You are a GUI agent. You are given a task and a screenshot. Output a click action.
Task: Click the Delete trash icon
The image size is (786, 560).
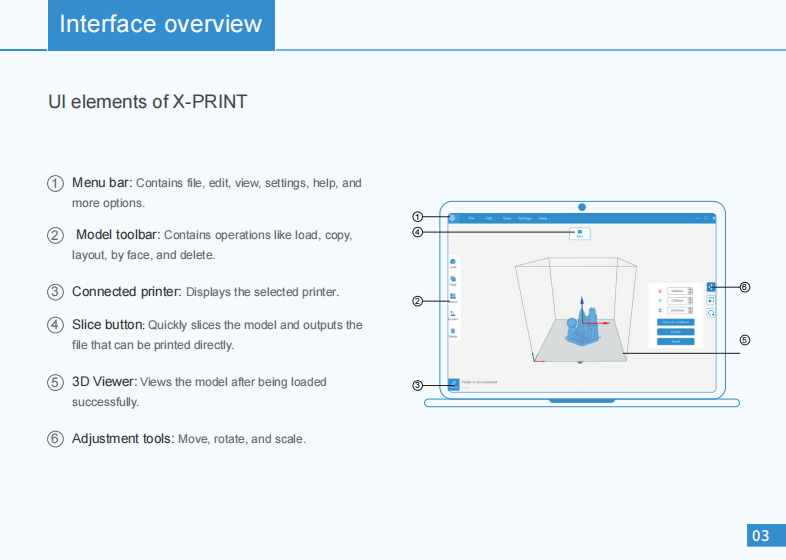(x=453, y=332)
